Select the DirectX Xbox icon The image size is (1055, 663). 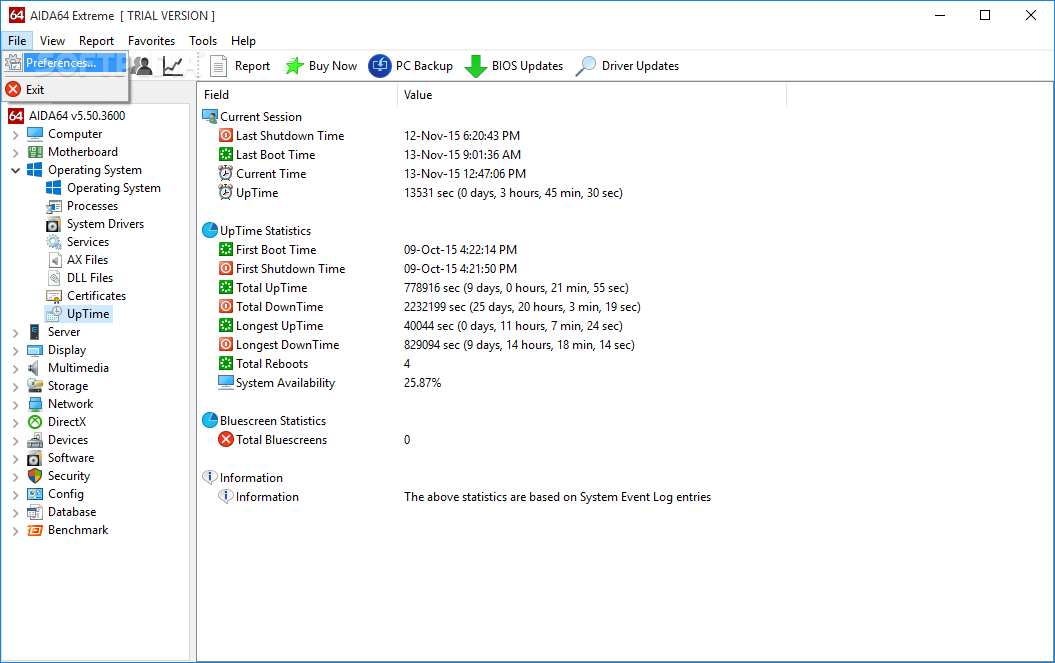point(35,422)
